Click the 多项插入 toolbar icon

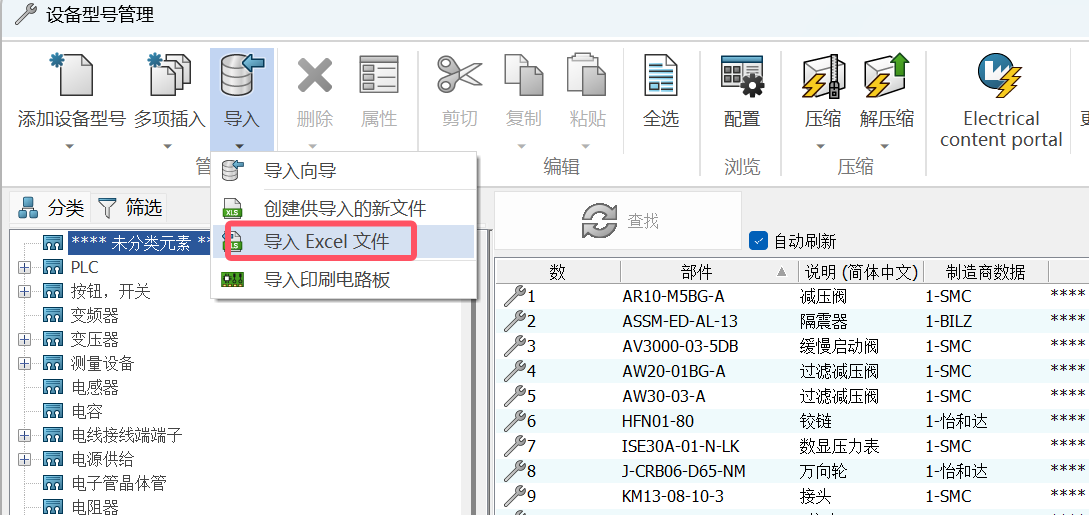[x=169, y=77]
